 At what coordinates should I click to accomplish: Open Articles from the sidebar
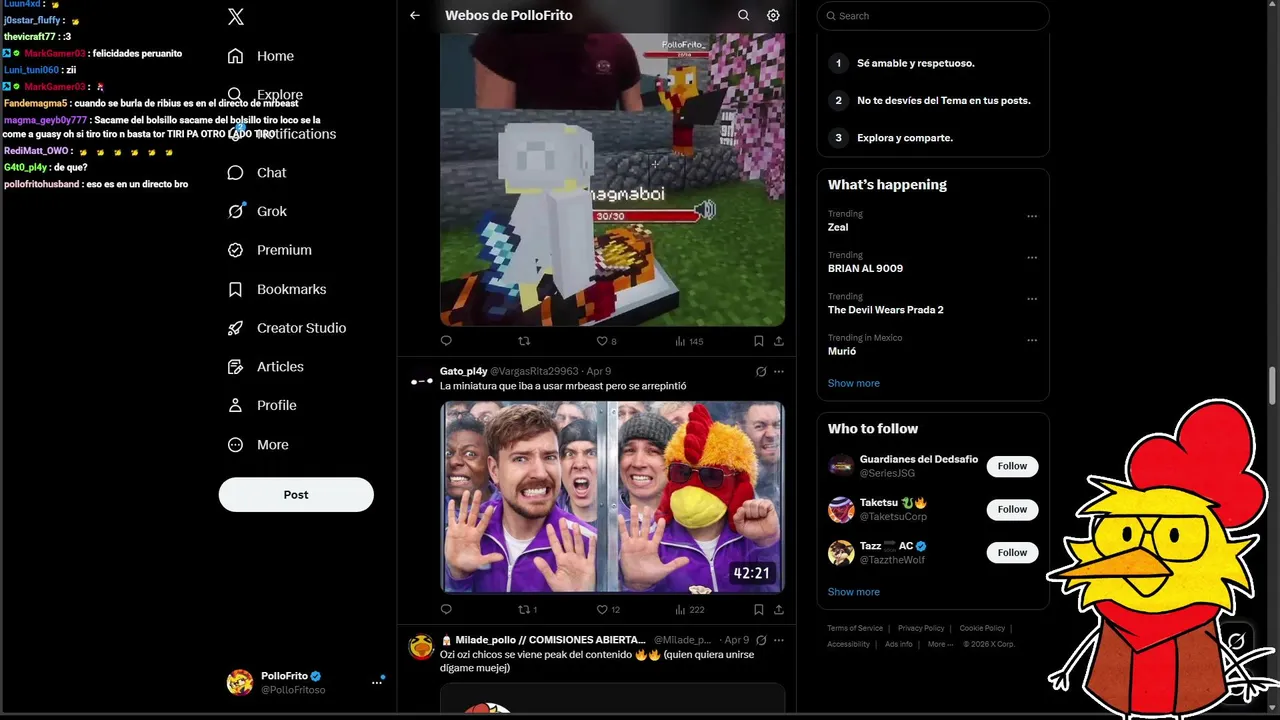266,366
